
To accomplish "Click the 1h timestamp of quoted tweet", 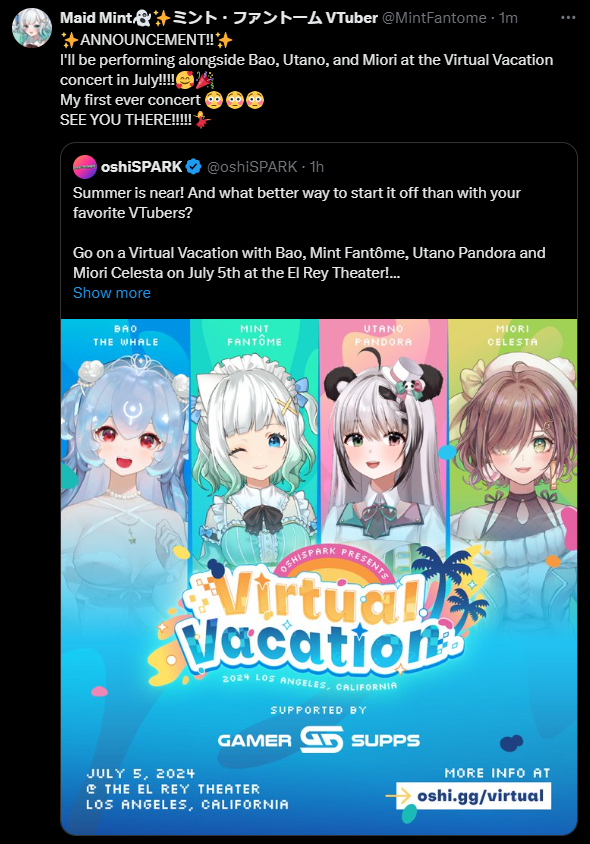I will pyautogui.click(x=317, y=167).
